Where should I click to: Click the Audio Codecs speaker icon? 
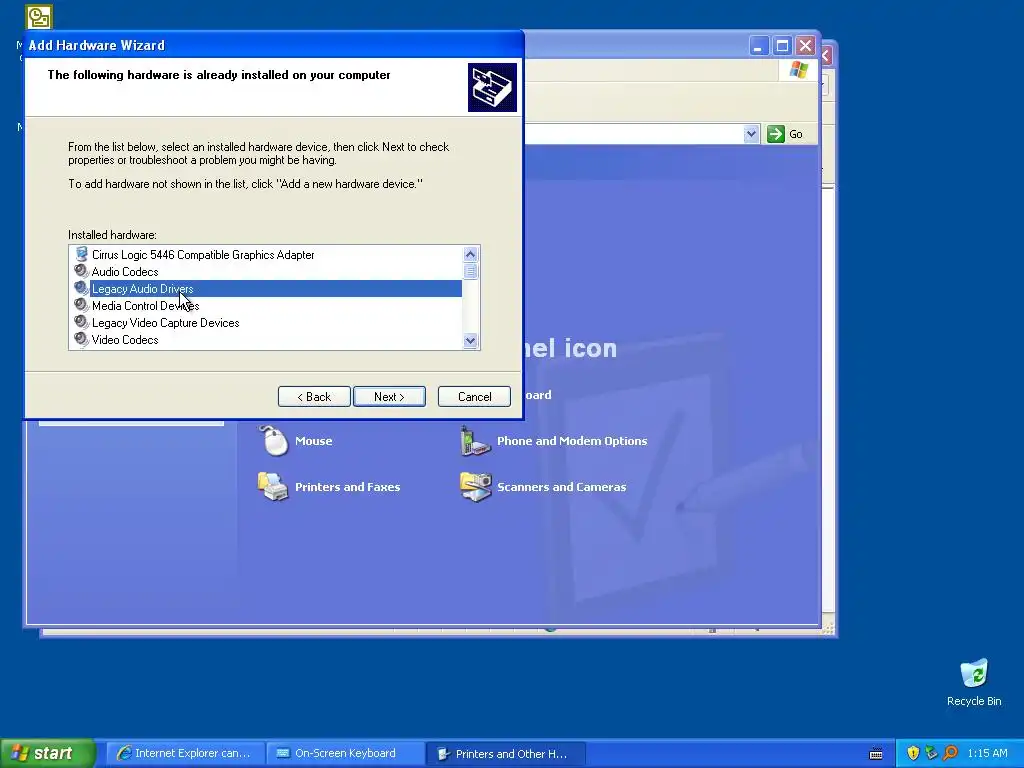coord(81,271)
